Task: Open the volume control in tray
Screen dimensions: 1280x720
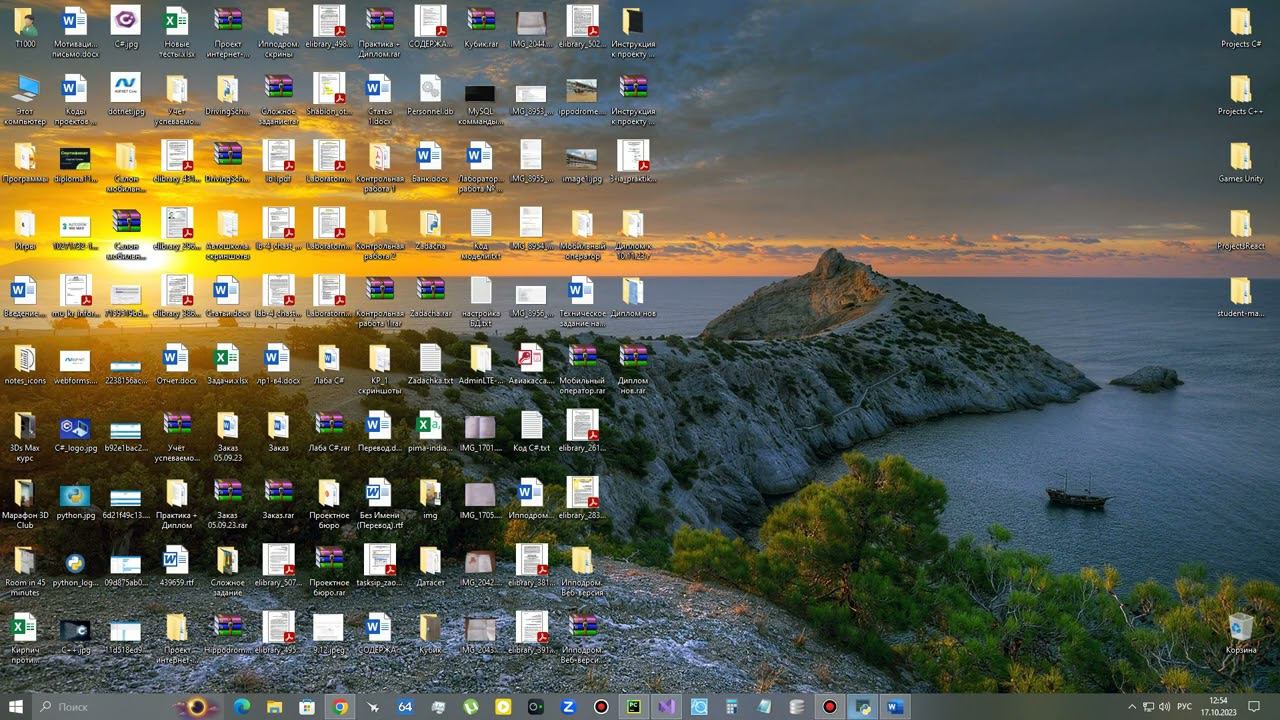Action: click(x=1165, y=707)
